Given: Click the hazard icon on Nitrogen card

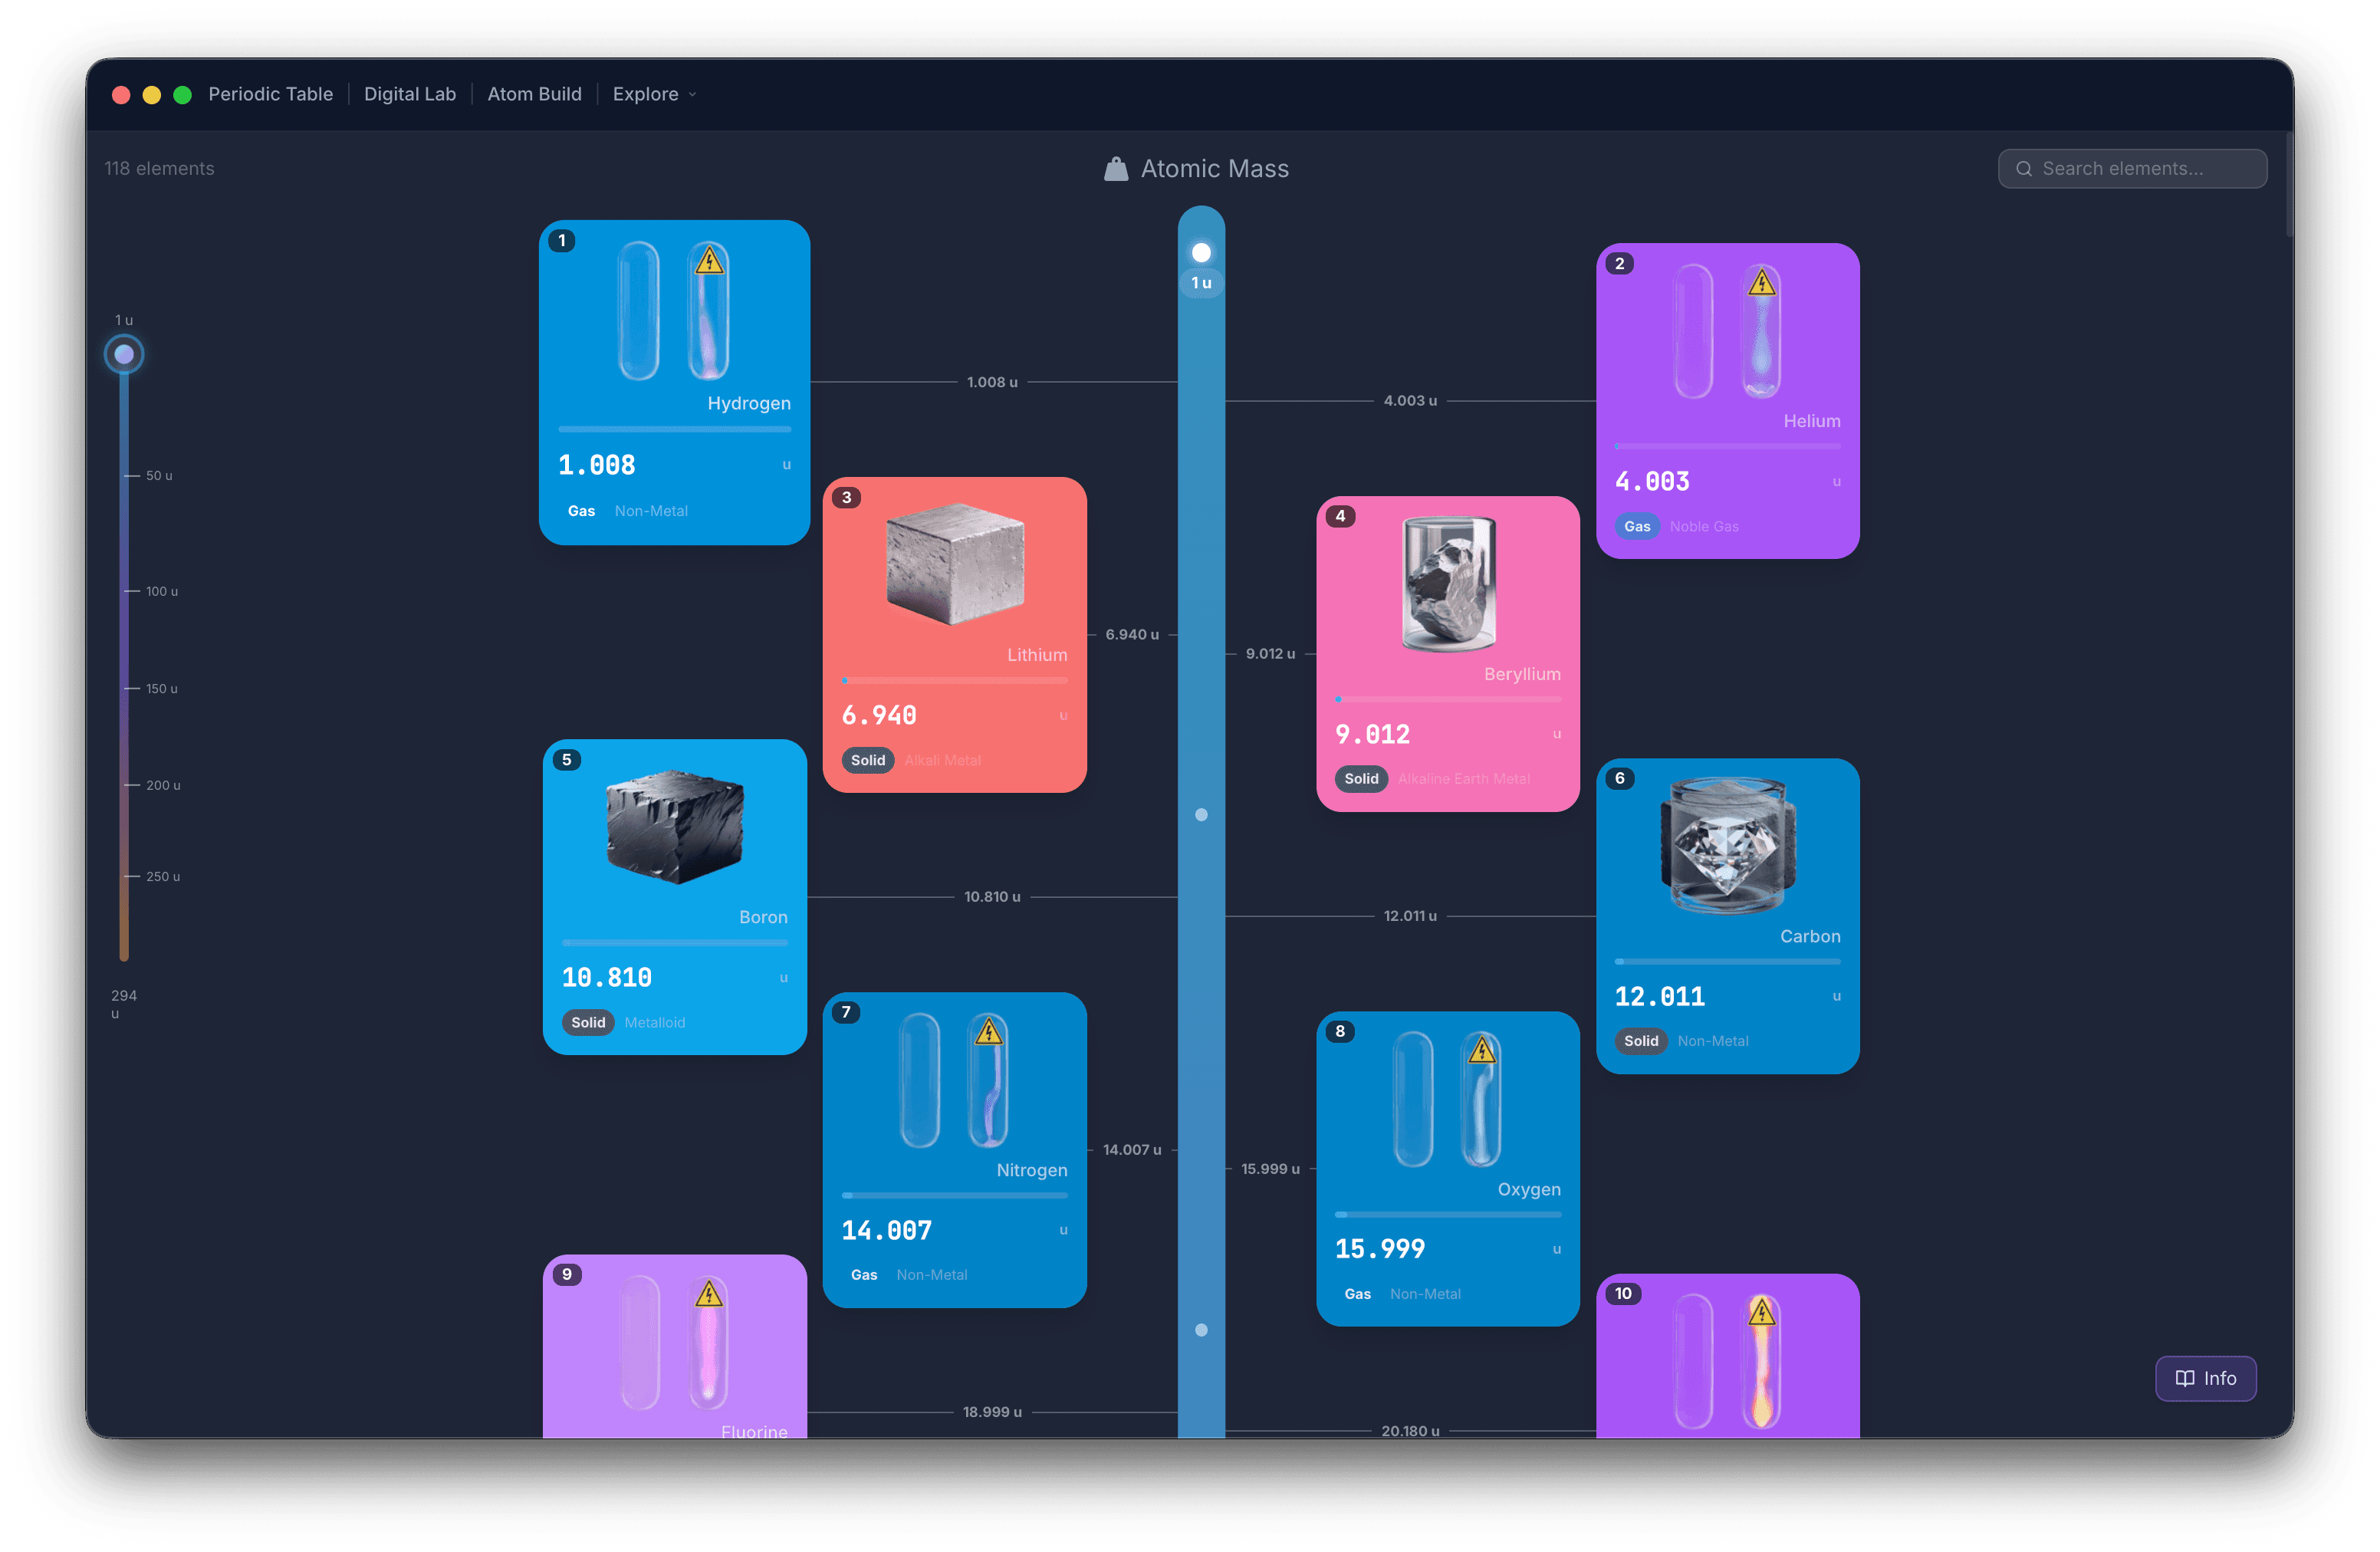Looking at the screenshot, I should pos(988,1032).
